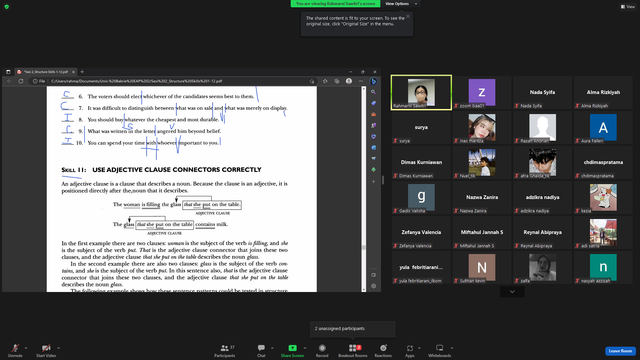Select Rahmarni Savitri's video tile
The width and height of the screenshot is (640, 360).
[421, 92]
